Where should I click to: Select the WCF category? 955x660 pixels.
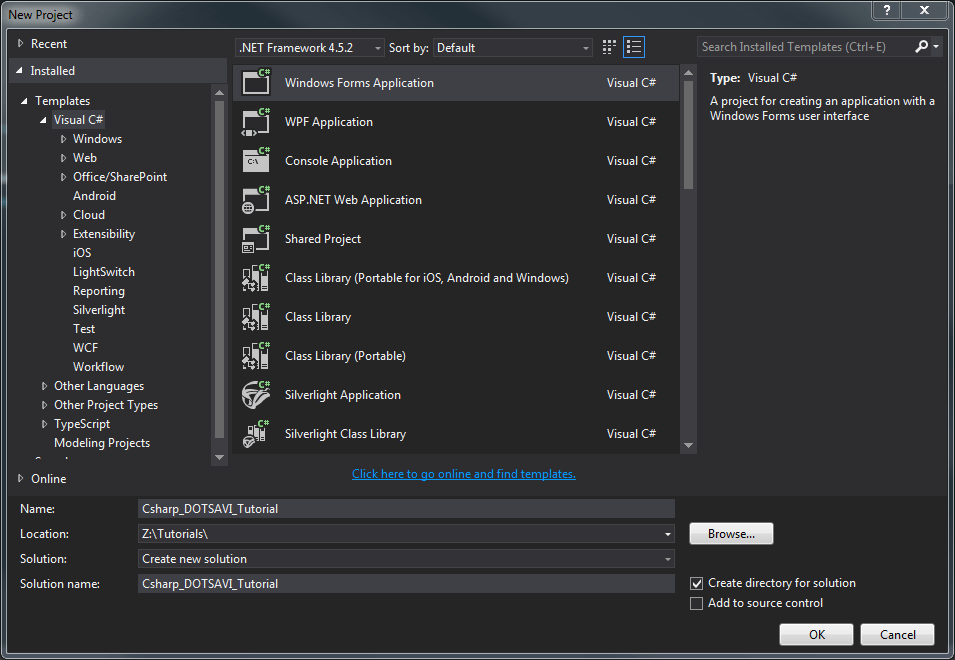[85, 348]
